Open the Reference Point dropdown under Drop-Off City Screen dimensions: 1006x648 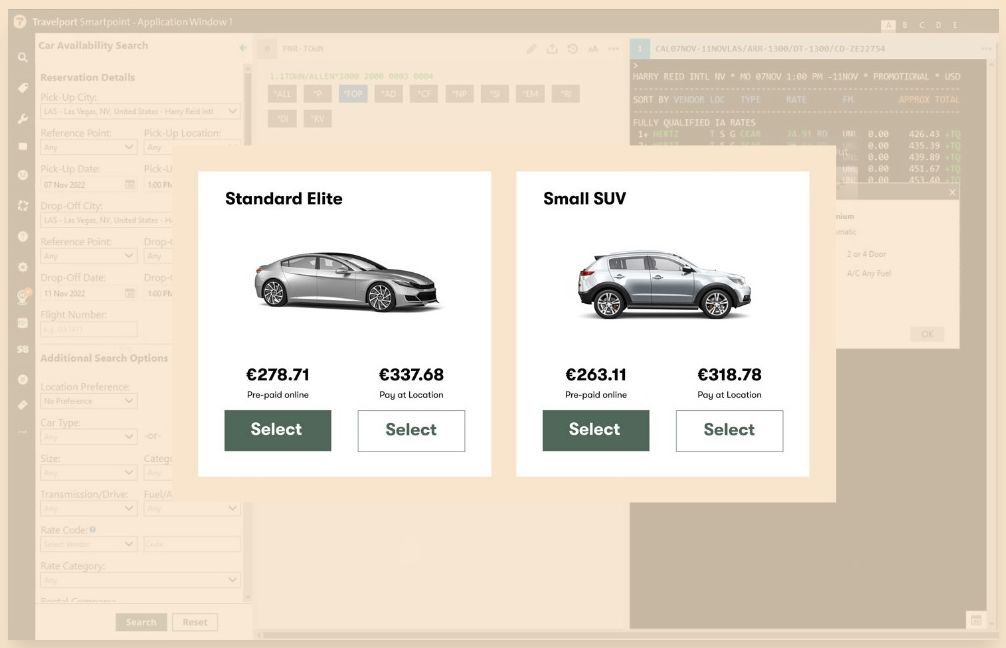pos(89,256)
